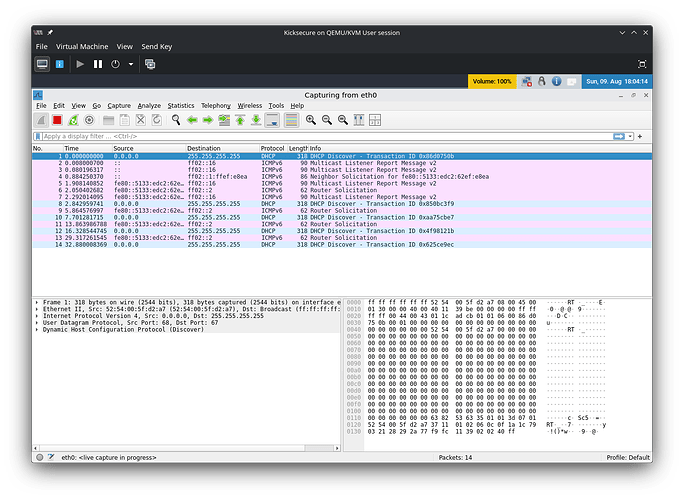Click the VM power shutdown icon
The image size is (684, 500).
coord(115,64)
